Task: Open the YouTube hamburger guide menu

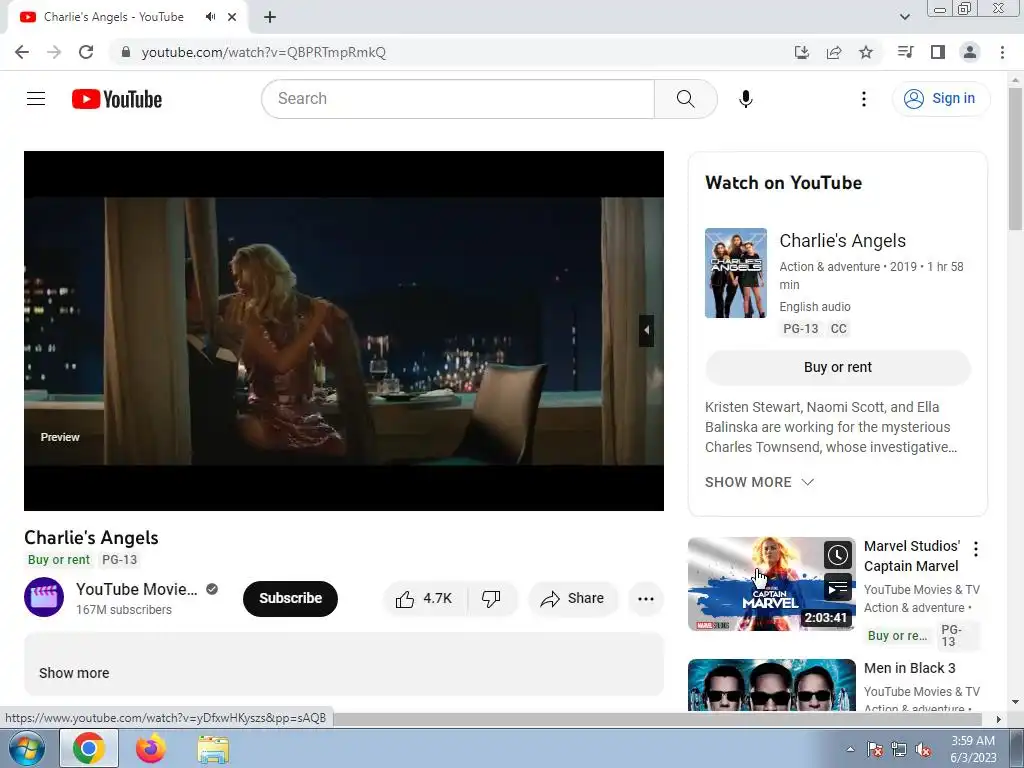Action: (36, 99)
